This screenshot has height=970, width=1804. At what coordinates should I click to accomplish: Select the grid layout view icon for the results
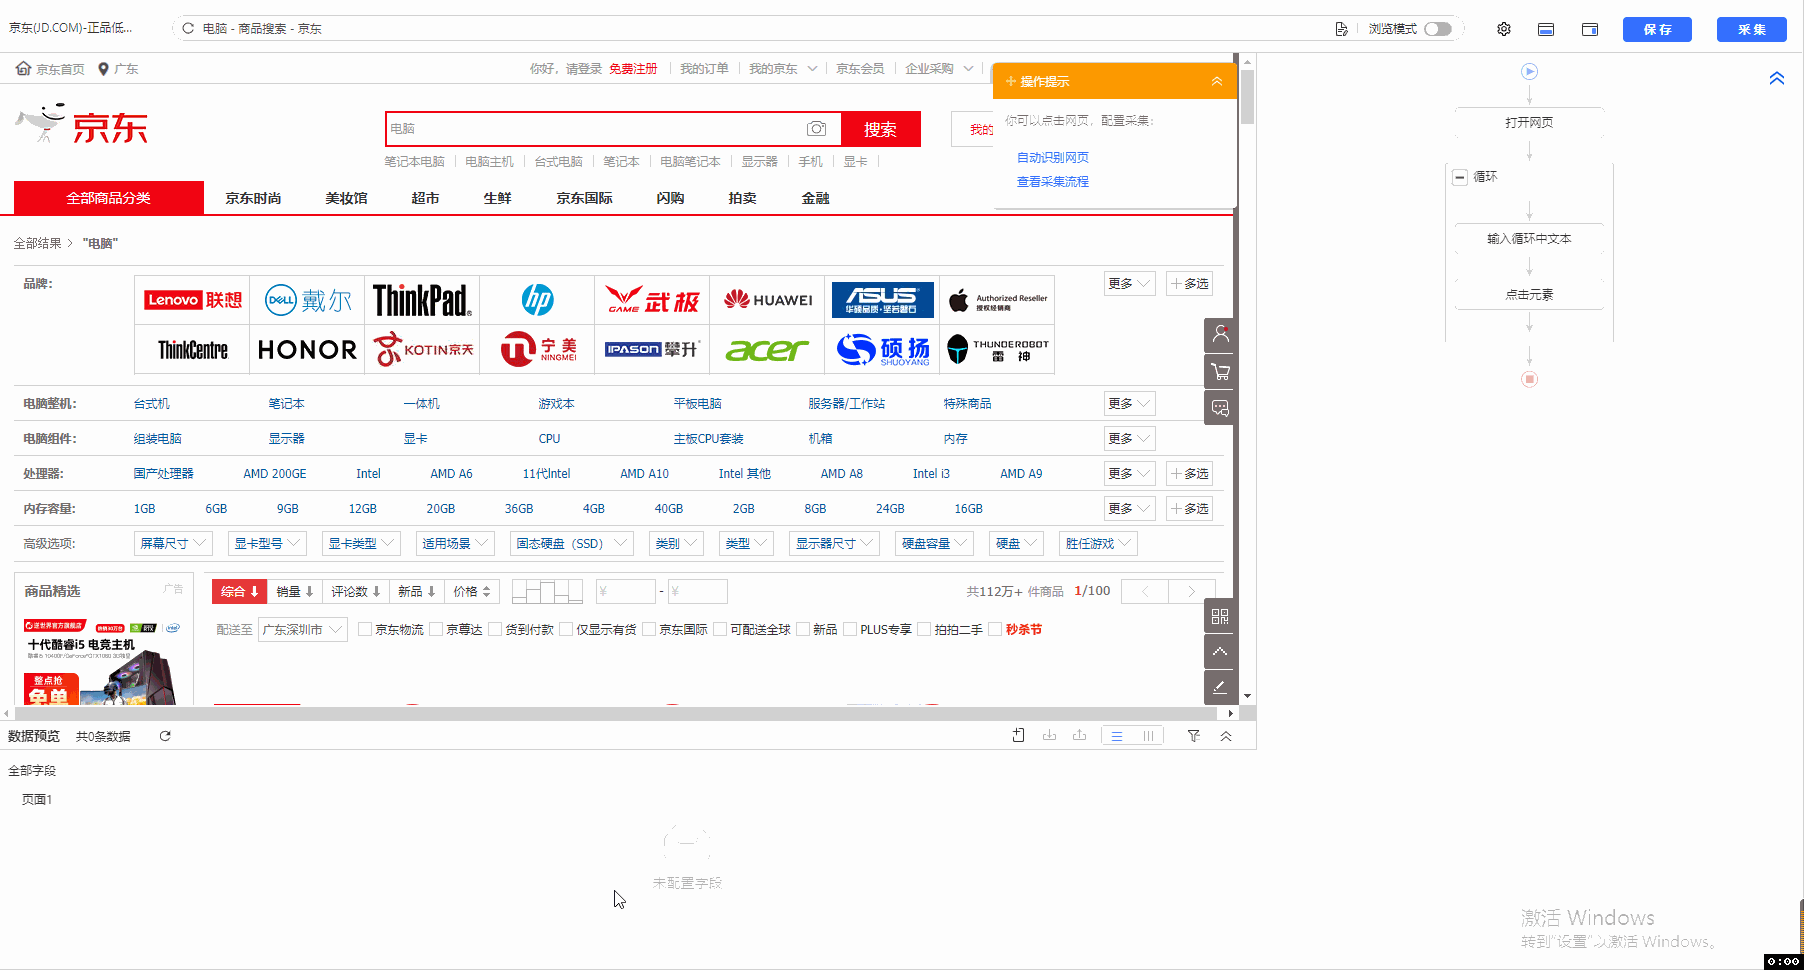tap(547, 592)
